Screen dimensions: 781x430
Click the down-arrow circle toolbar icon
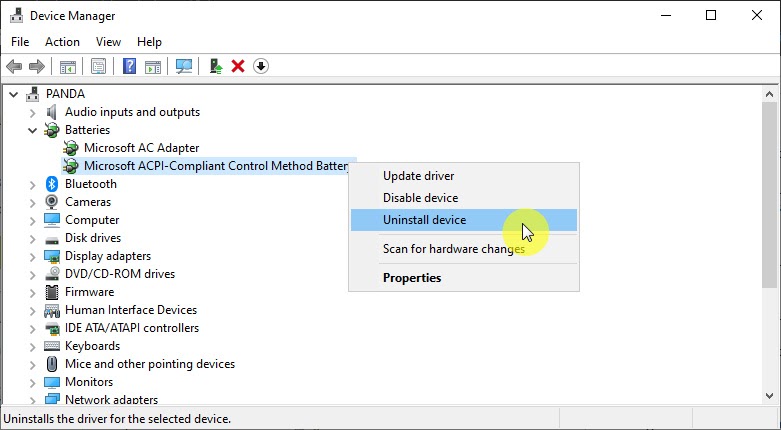coord(261,66)
